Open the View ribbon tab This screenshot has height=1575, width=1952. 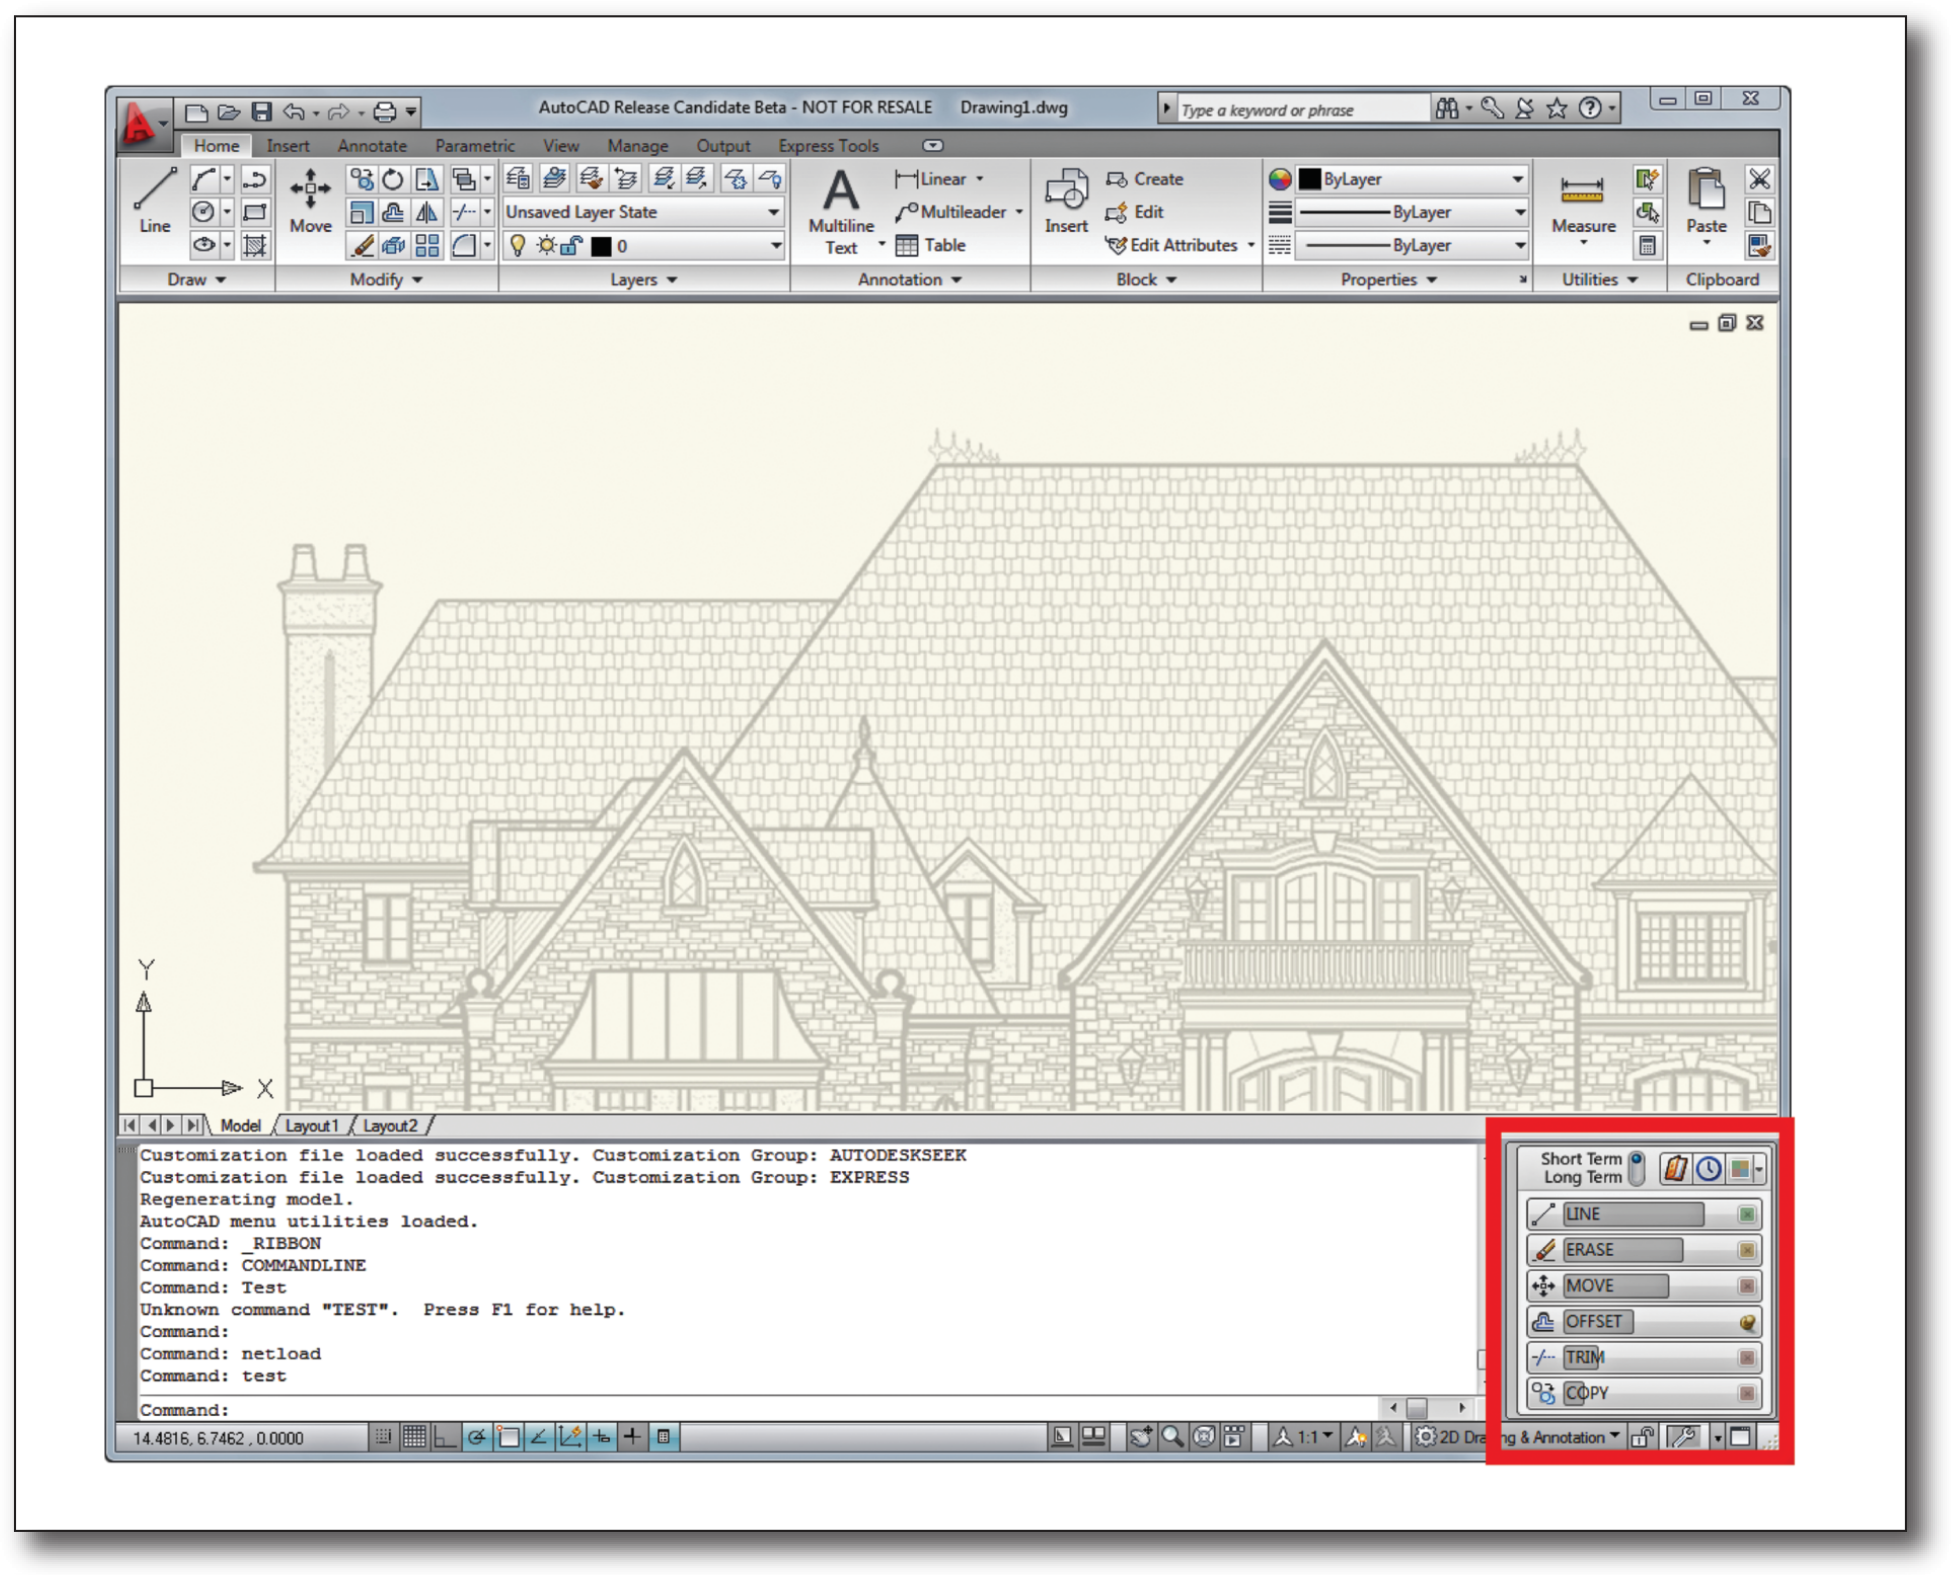coord(560,146)
